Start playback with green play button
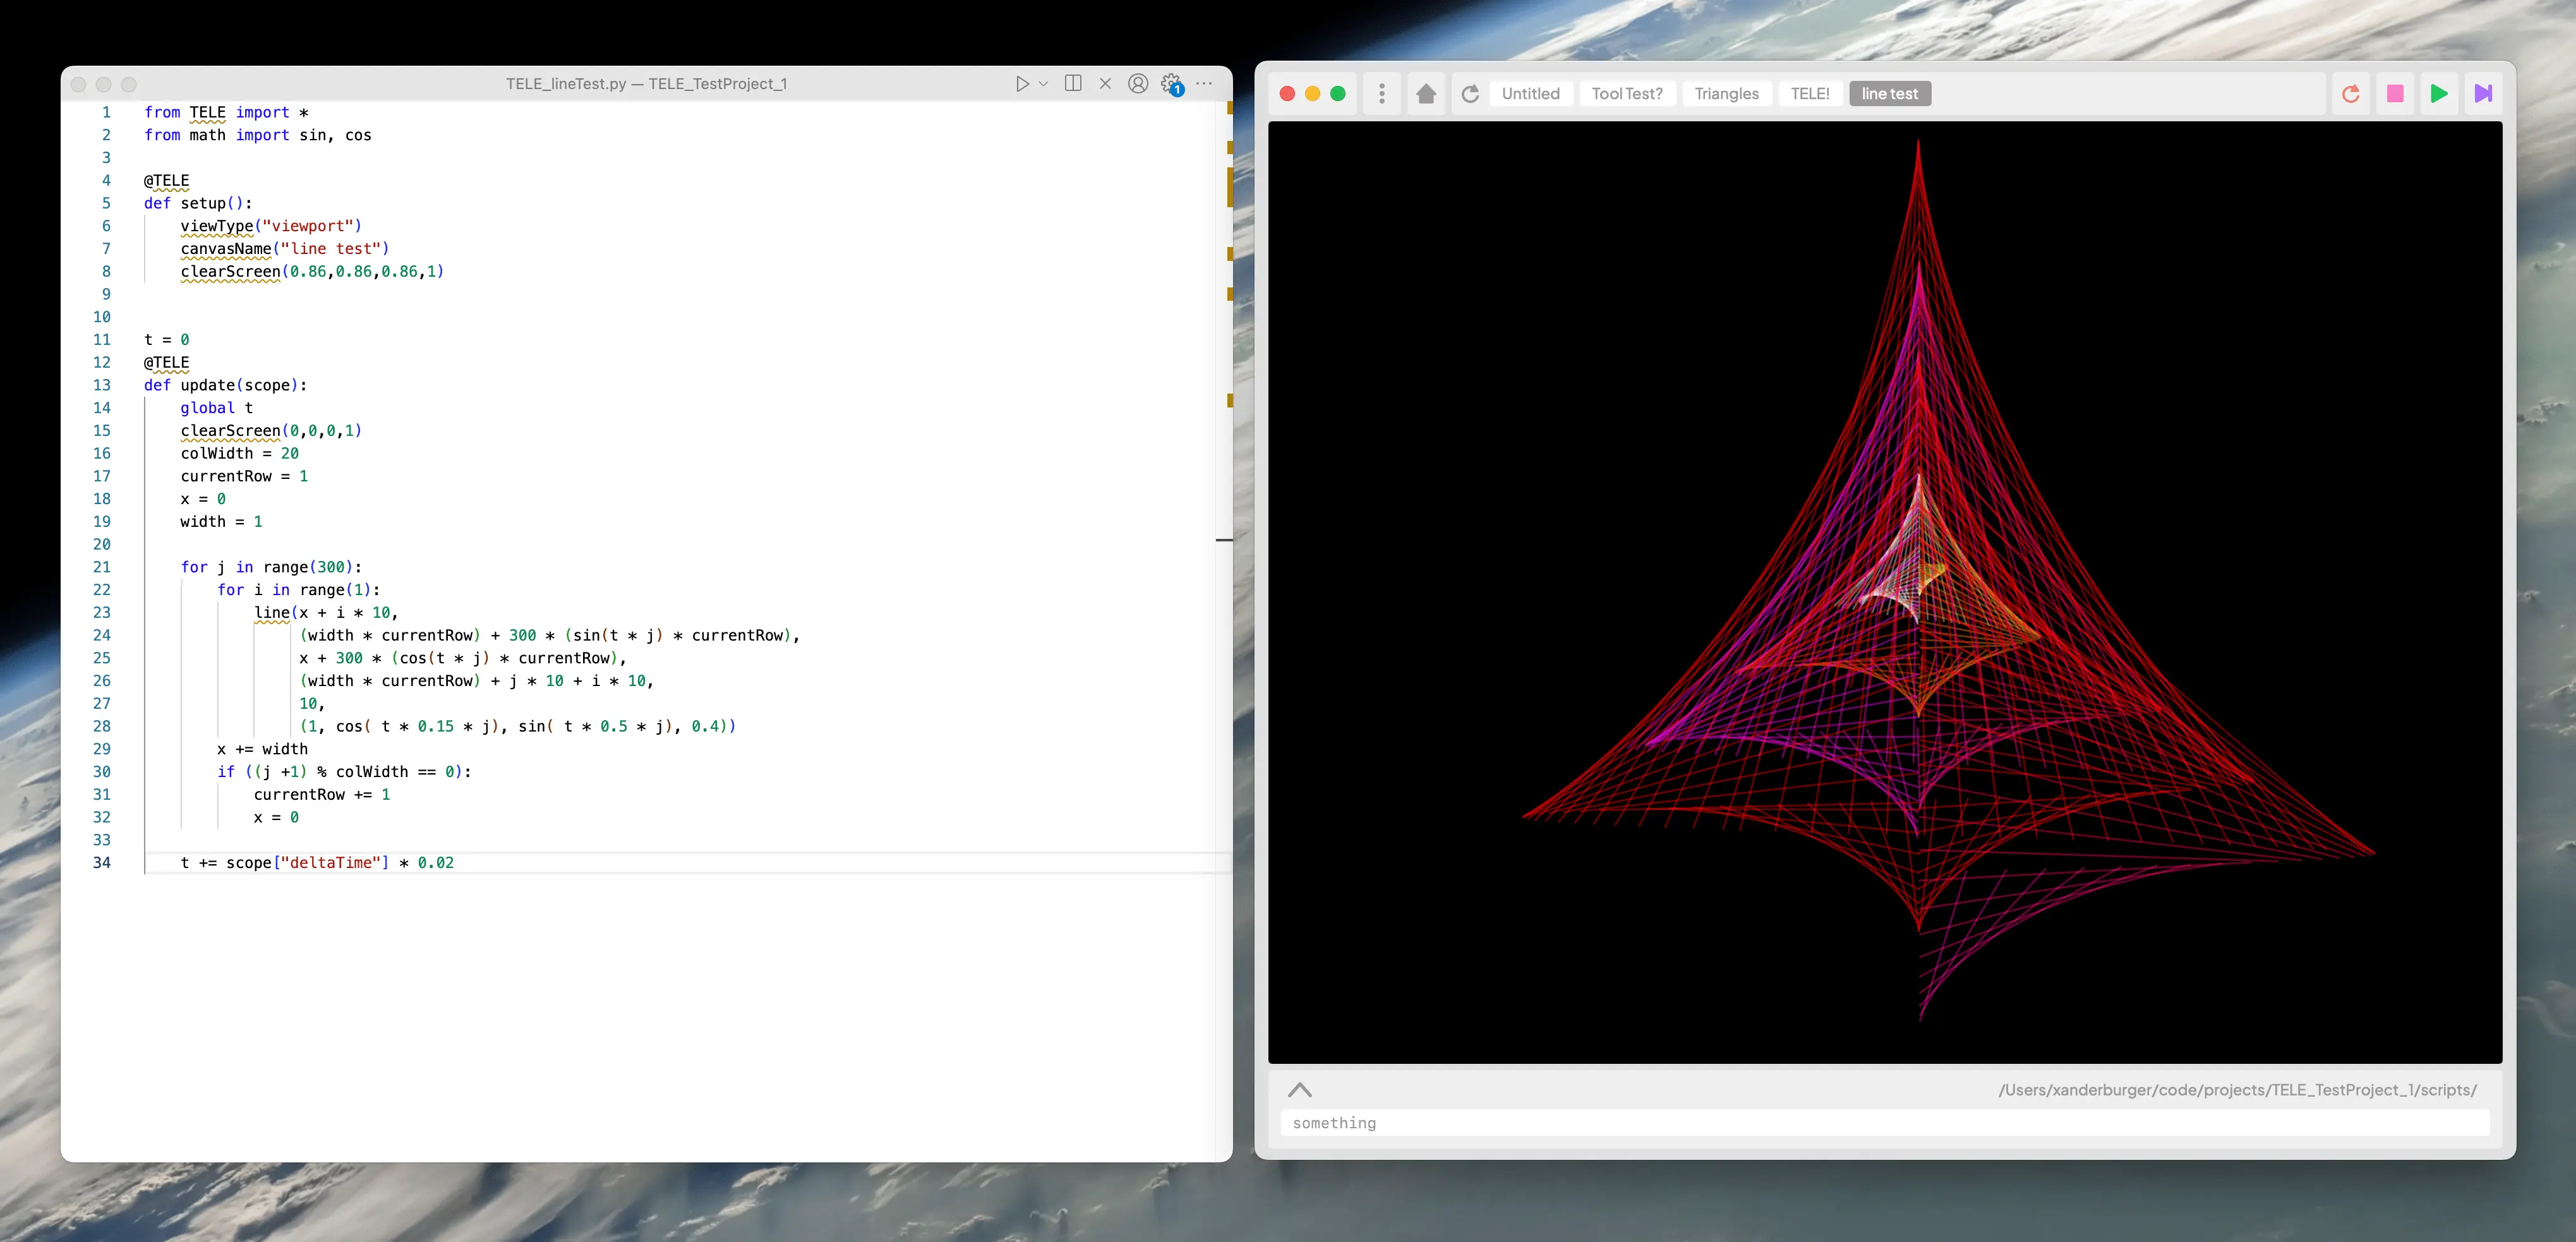The image size is (2576, 1242). tap(2439, 94)
